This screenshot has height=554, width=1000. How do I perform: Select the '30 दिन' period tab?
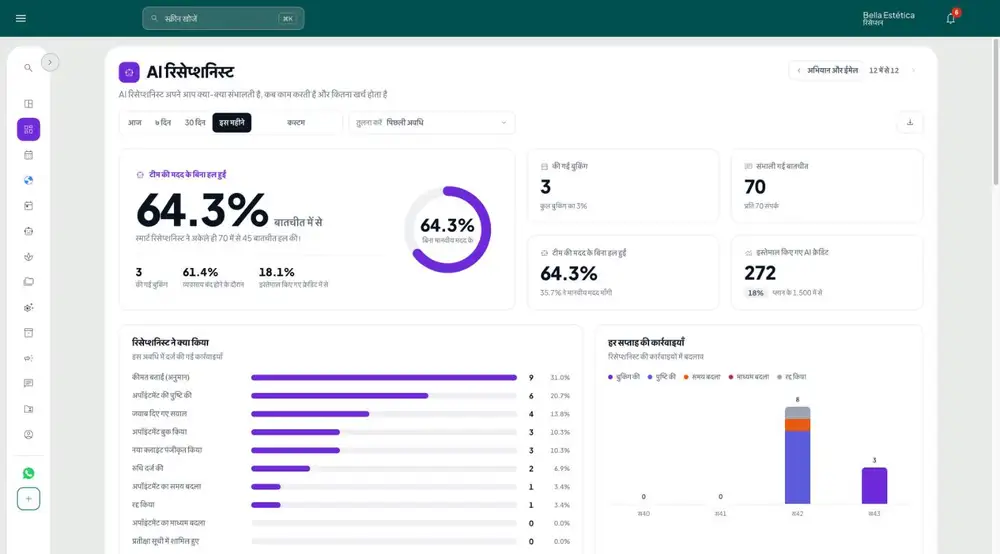pos(195,122)
